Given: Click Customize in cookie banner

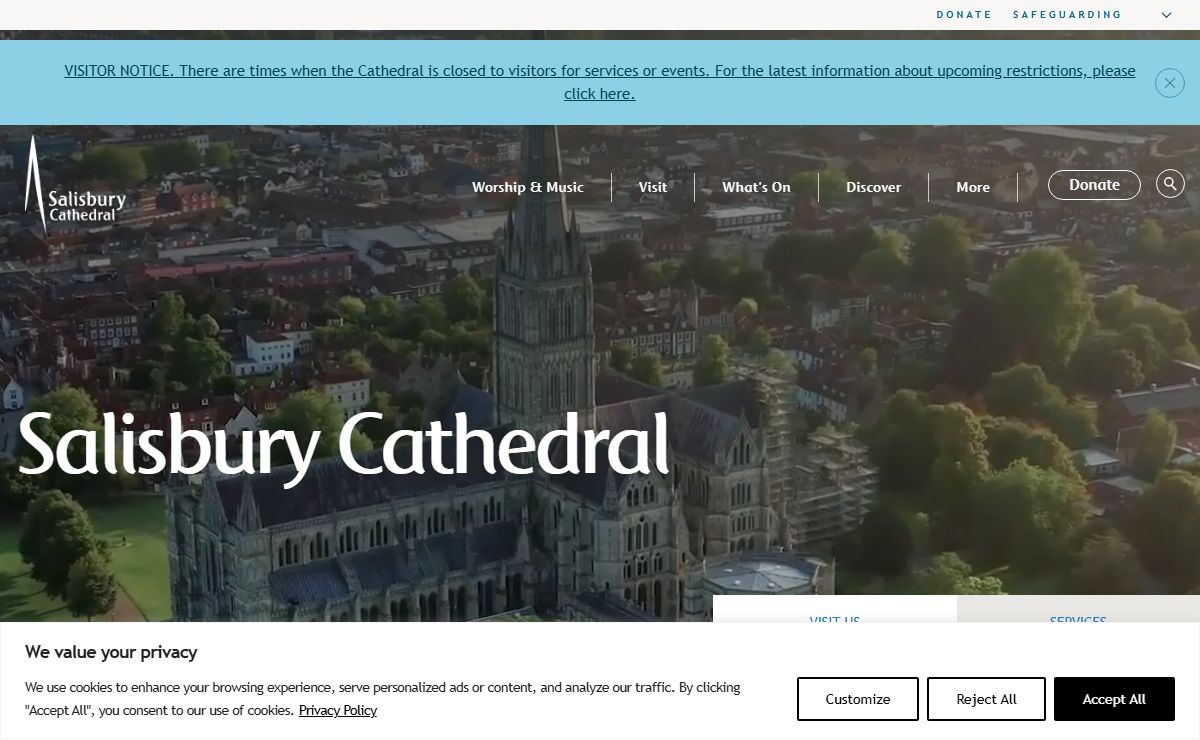Looking at the screenshot, I should [x=857, y=699].
